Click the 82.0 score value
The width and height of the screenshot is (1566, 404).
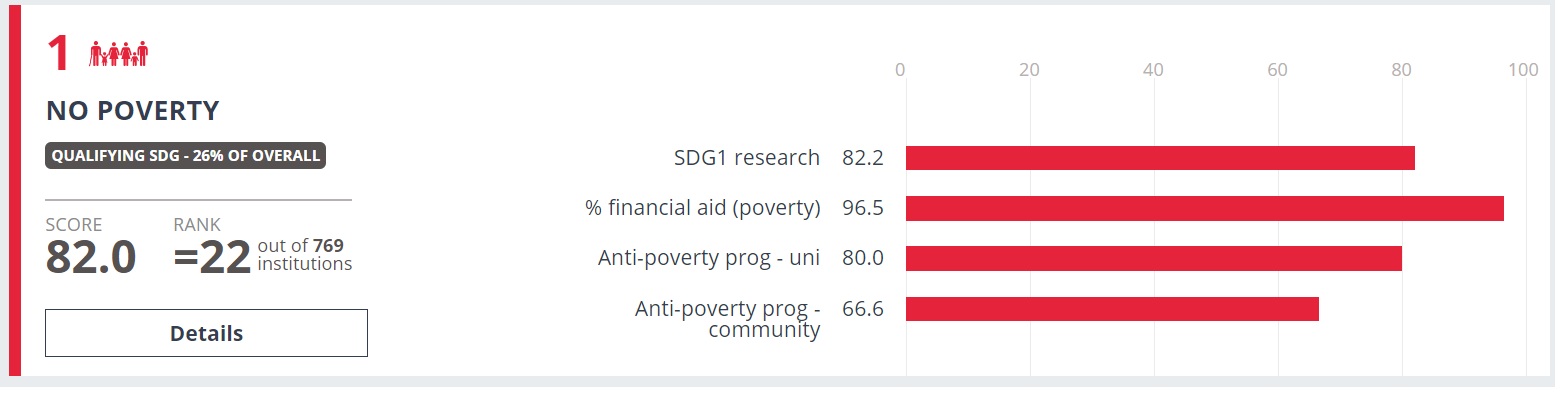pyautogui.click(x=91, y=258)
